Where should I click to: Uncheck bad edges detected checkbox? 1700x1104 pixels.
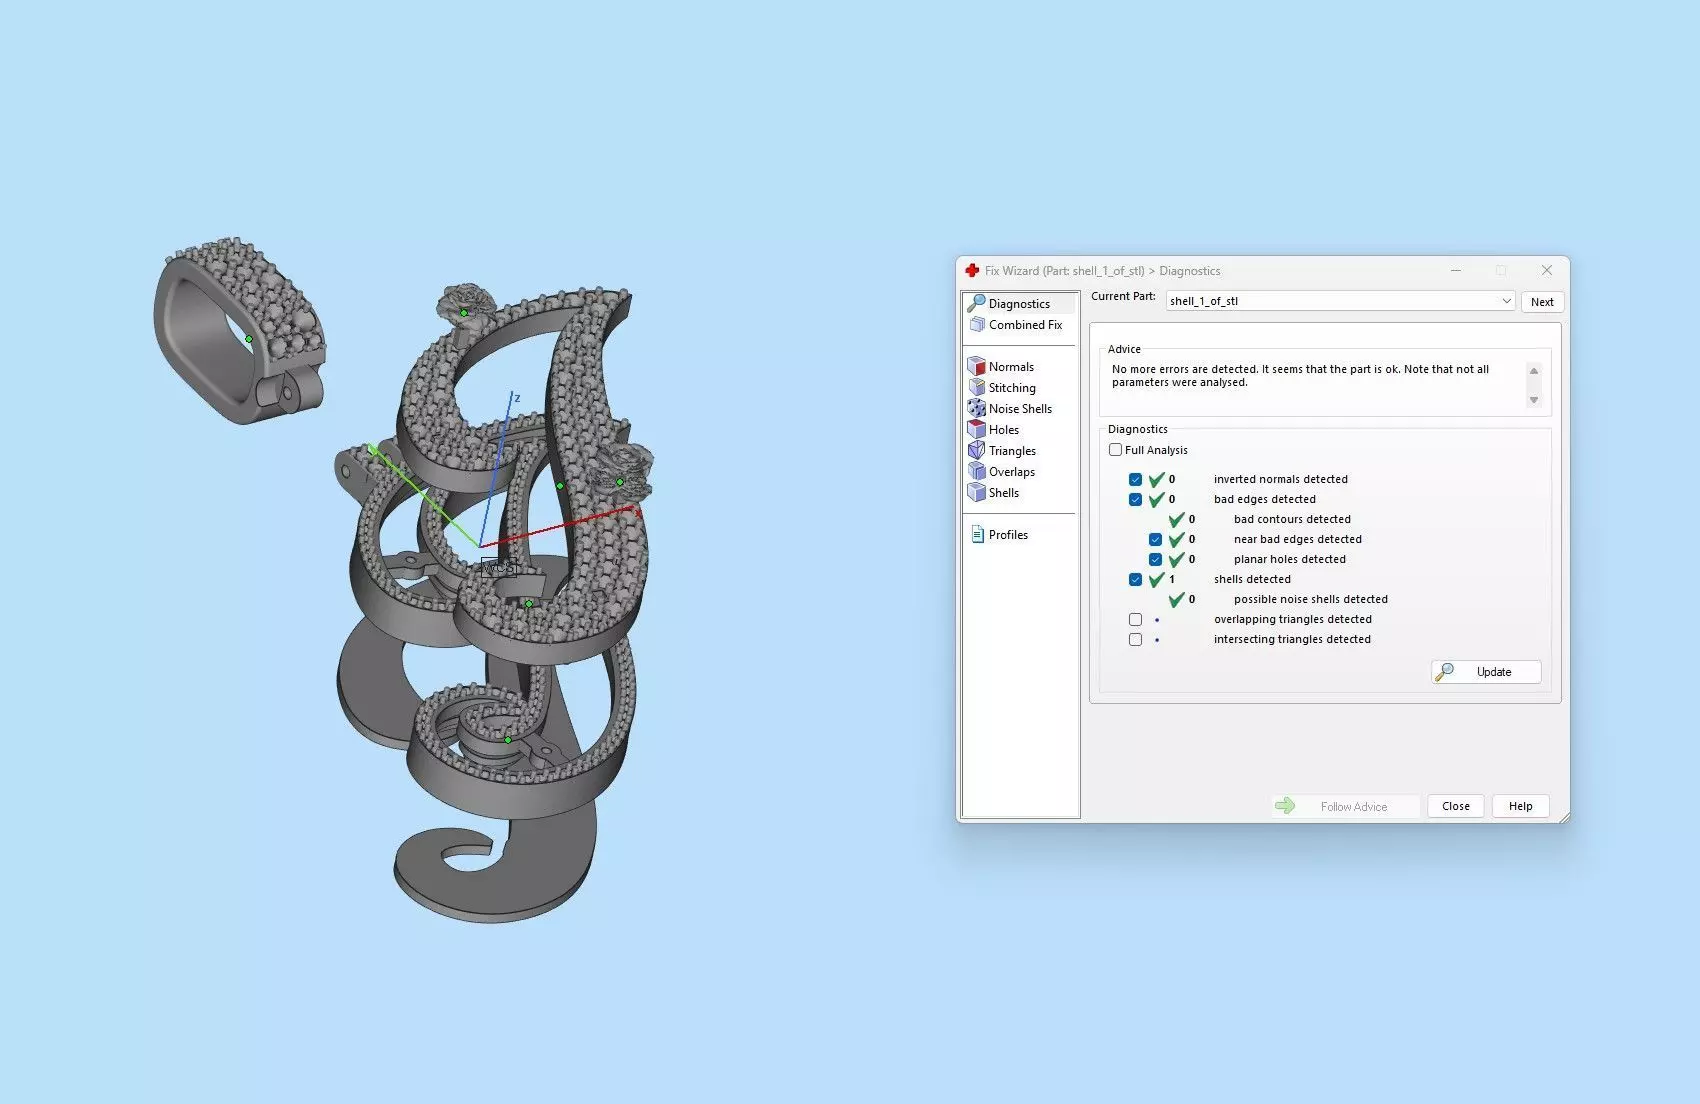click(x=1135, y=500)
